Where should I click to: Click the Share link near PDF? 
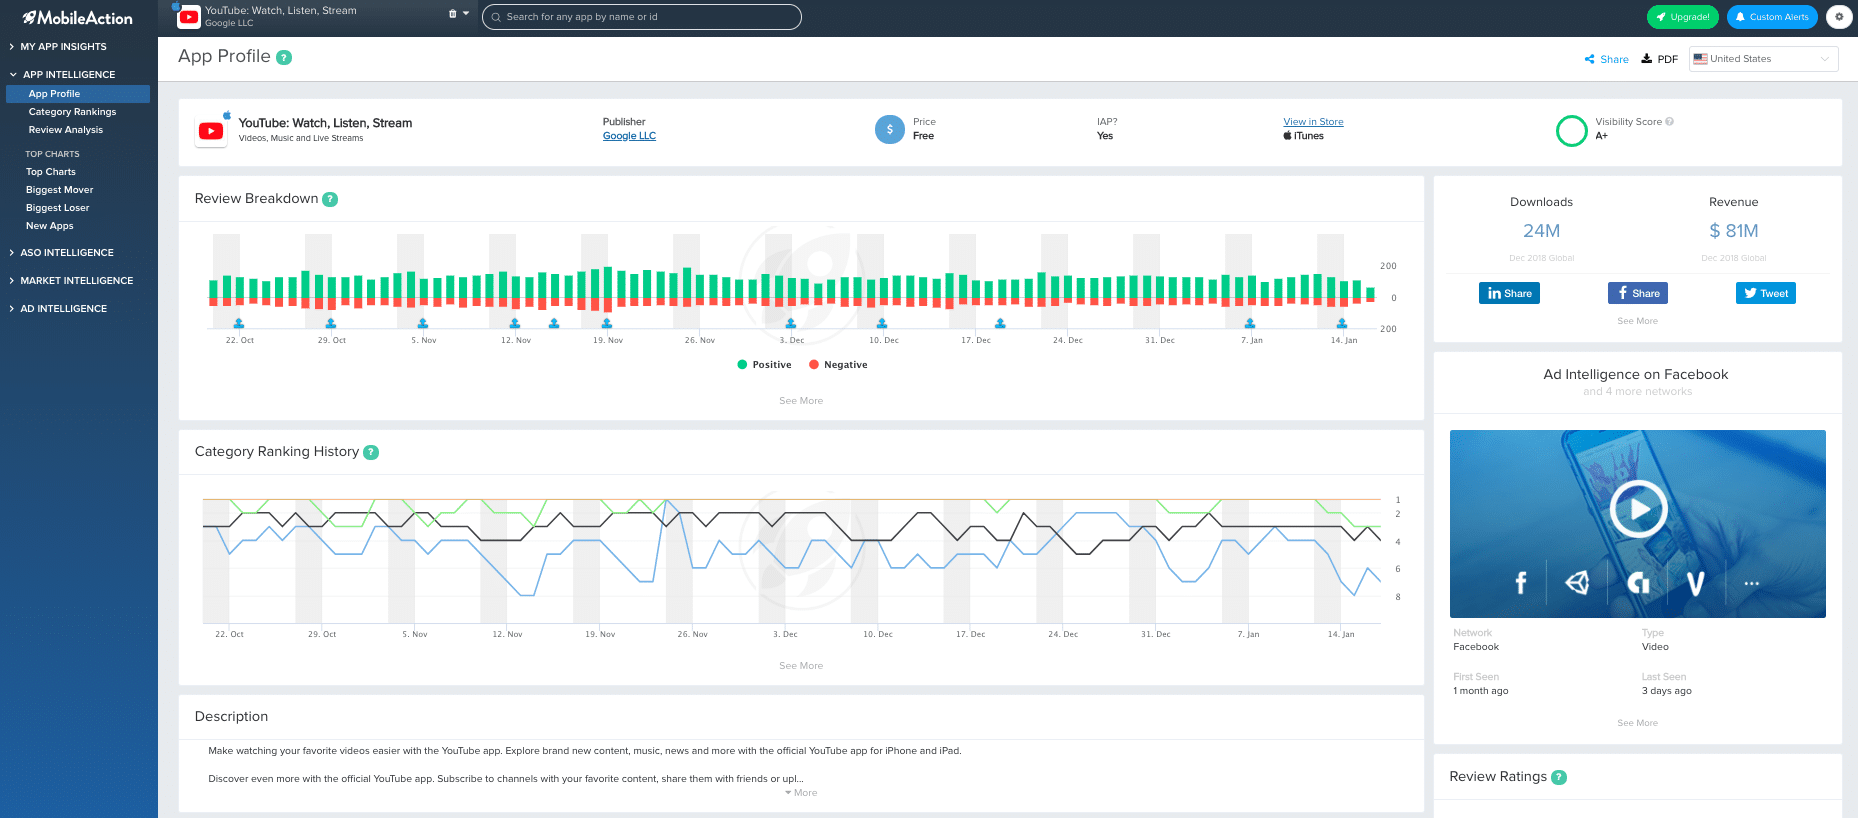pos(1607,59)
